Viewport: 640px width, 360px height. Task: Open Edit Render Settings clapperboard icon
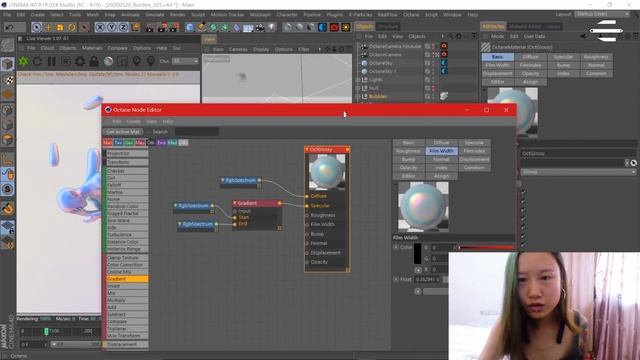(x=174, y=27)
